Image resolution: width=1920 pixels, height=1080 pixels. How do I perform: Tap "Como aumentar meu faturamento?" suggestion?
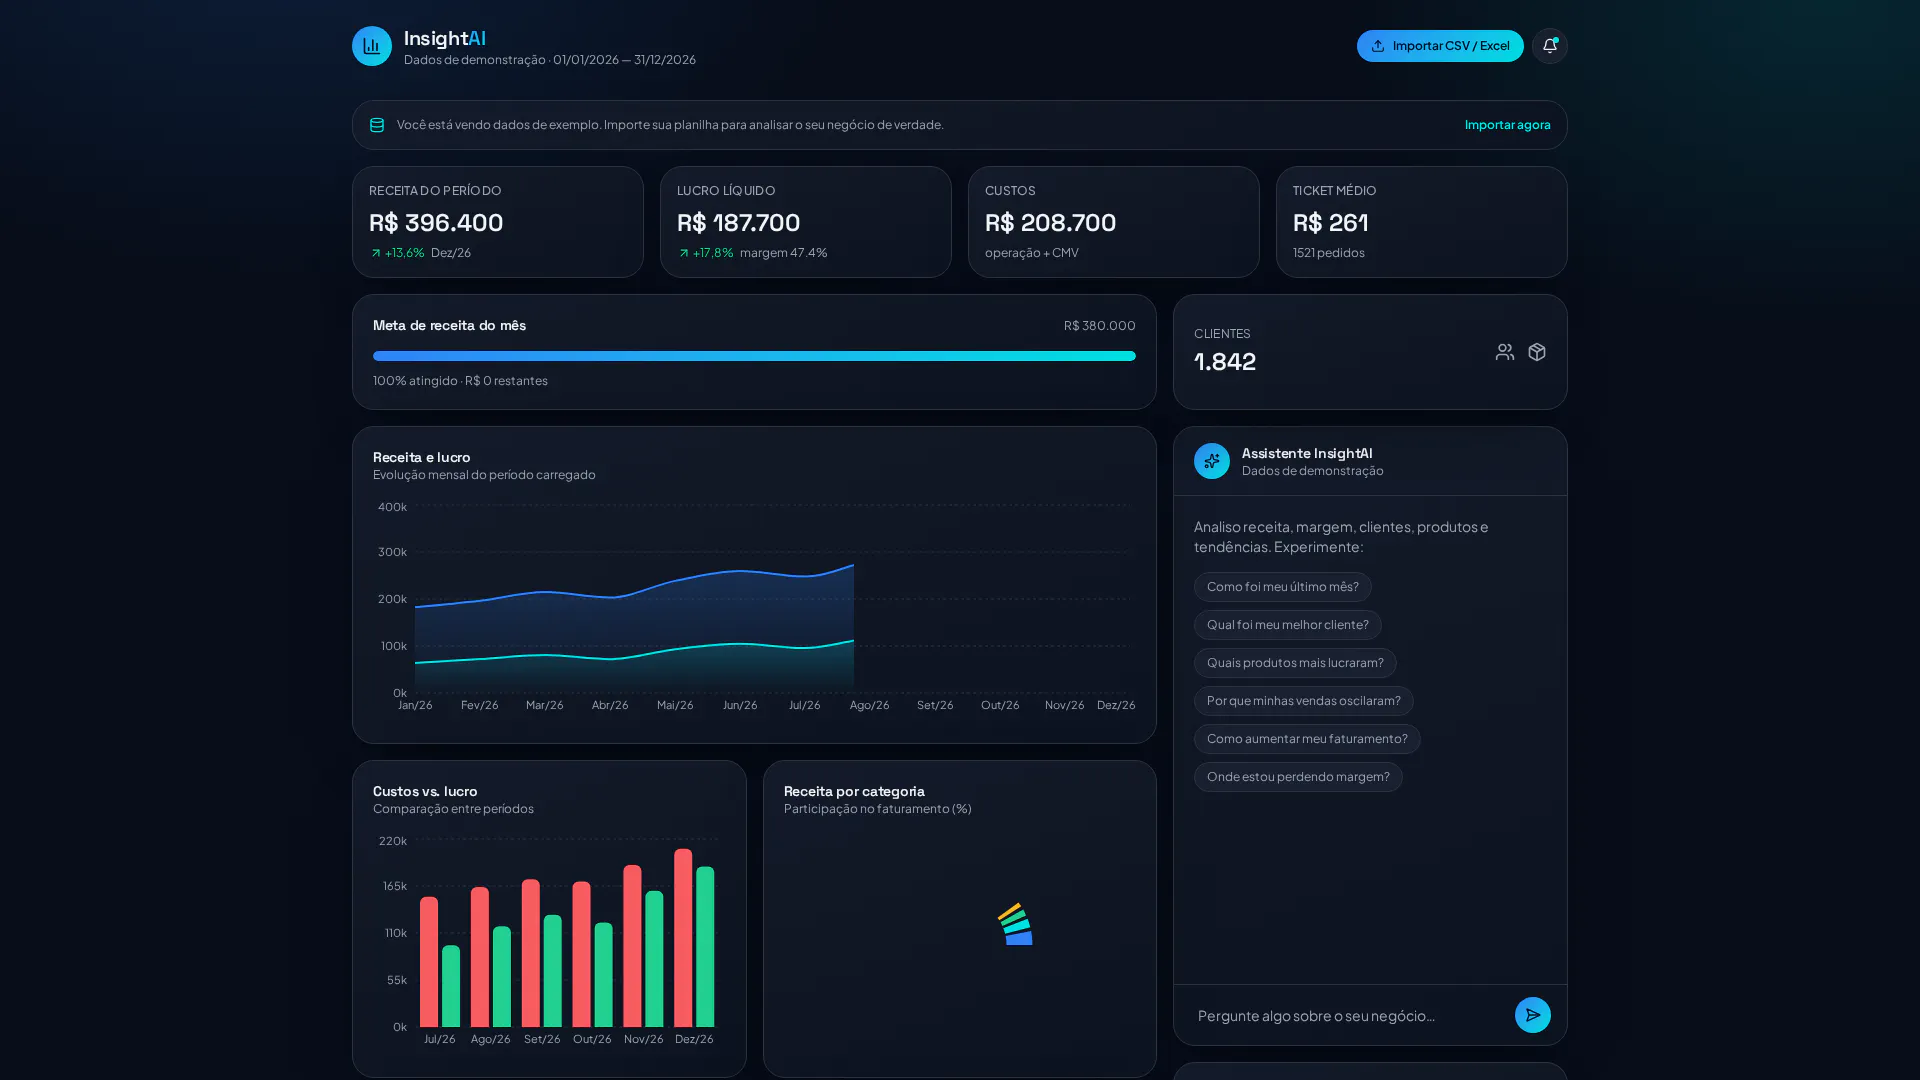[1307, 739]
